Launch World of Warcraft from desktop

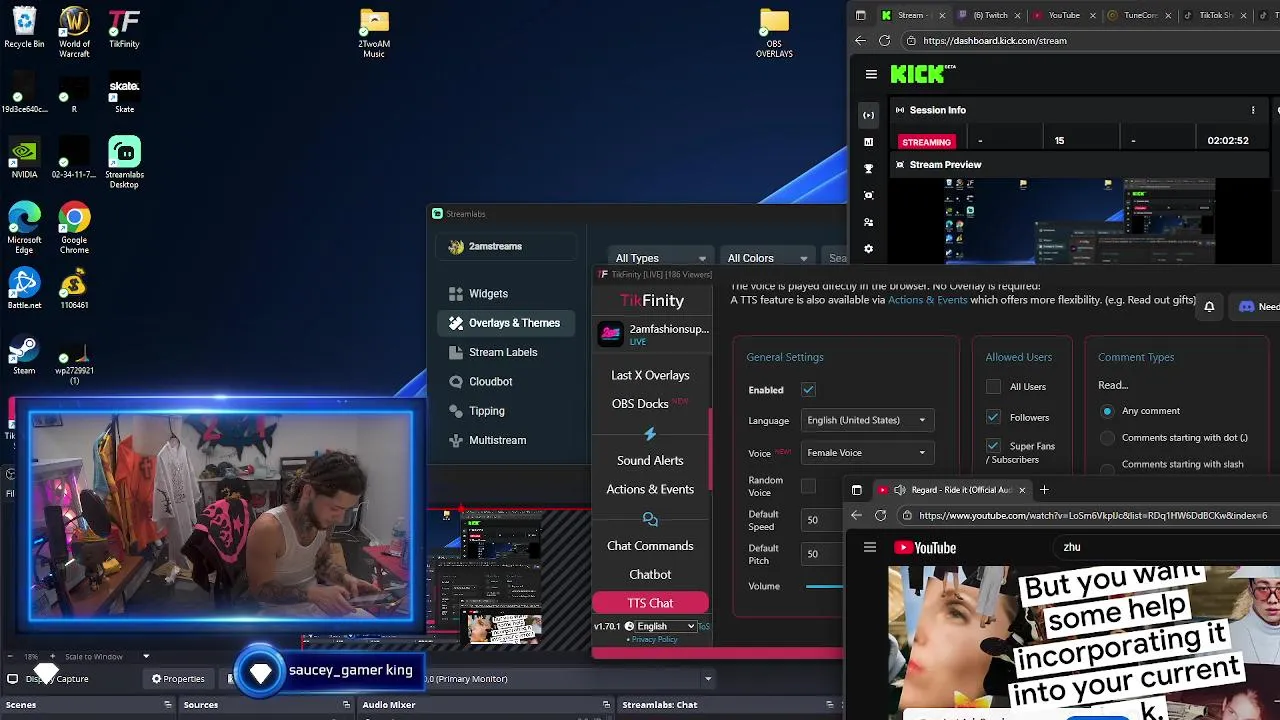coord(74,32)
